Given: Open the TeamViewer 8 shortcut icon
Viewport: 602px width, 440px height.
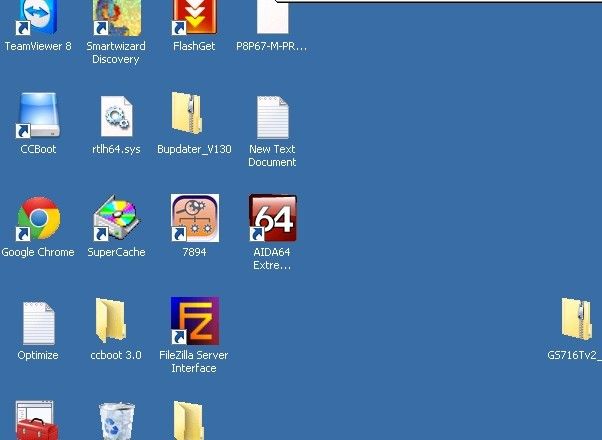Looking at the screenshot, I should tap(37, 17).
